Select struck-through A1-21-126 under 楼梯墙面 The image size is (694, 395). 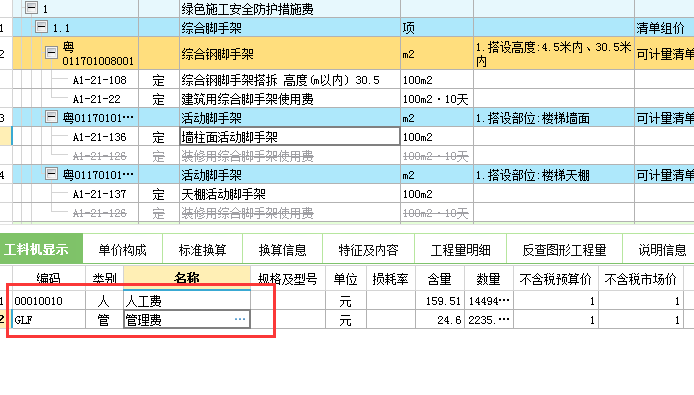point(100,156)
